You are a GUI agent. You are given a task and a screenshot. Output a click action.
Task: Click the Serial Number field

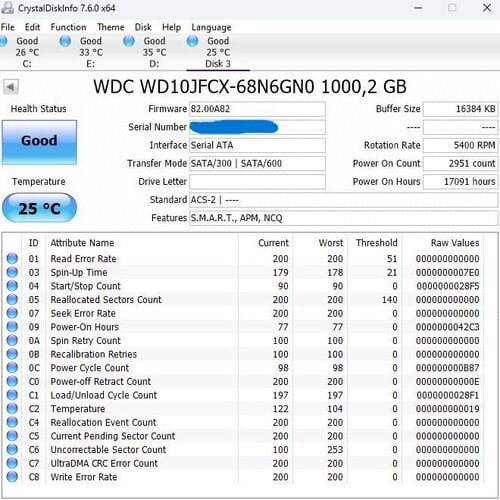click(257, 127)
